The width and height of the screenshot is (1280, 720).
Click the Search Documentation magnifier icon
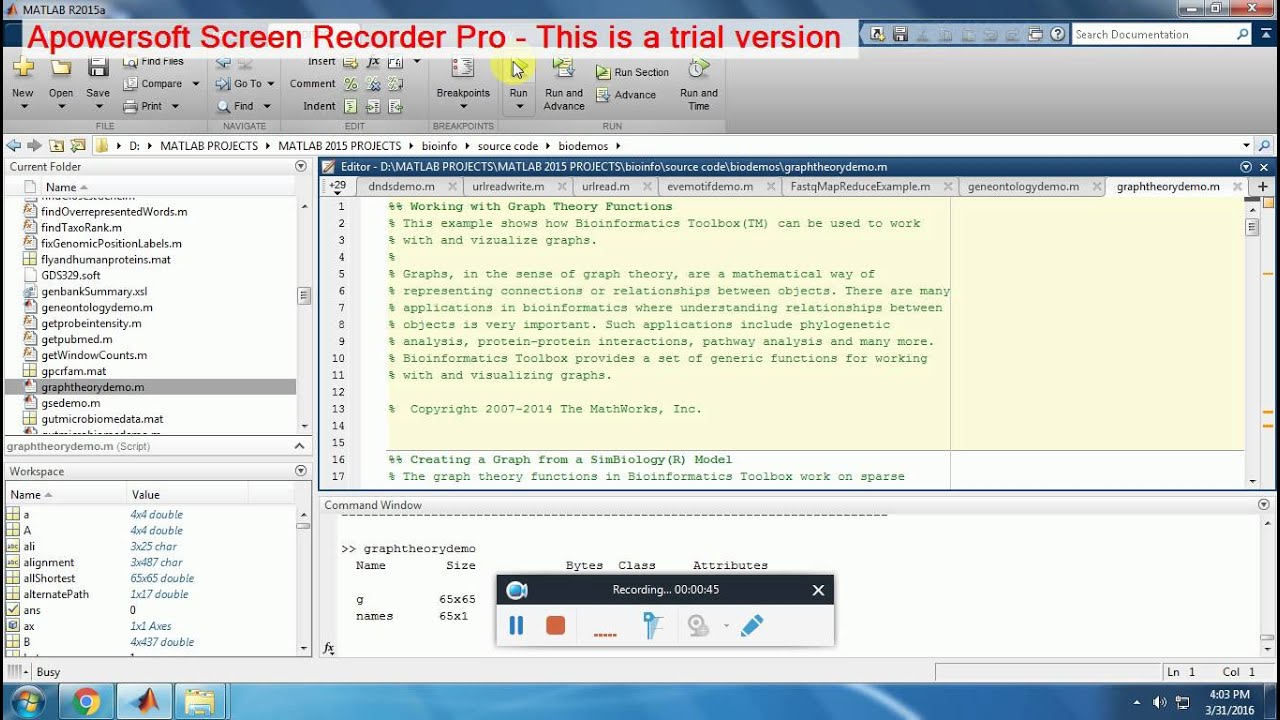[1242, 34]
